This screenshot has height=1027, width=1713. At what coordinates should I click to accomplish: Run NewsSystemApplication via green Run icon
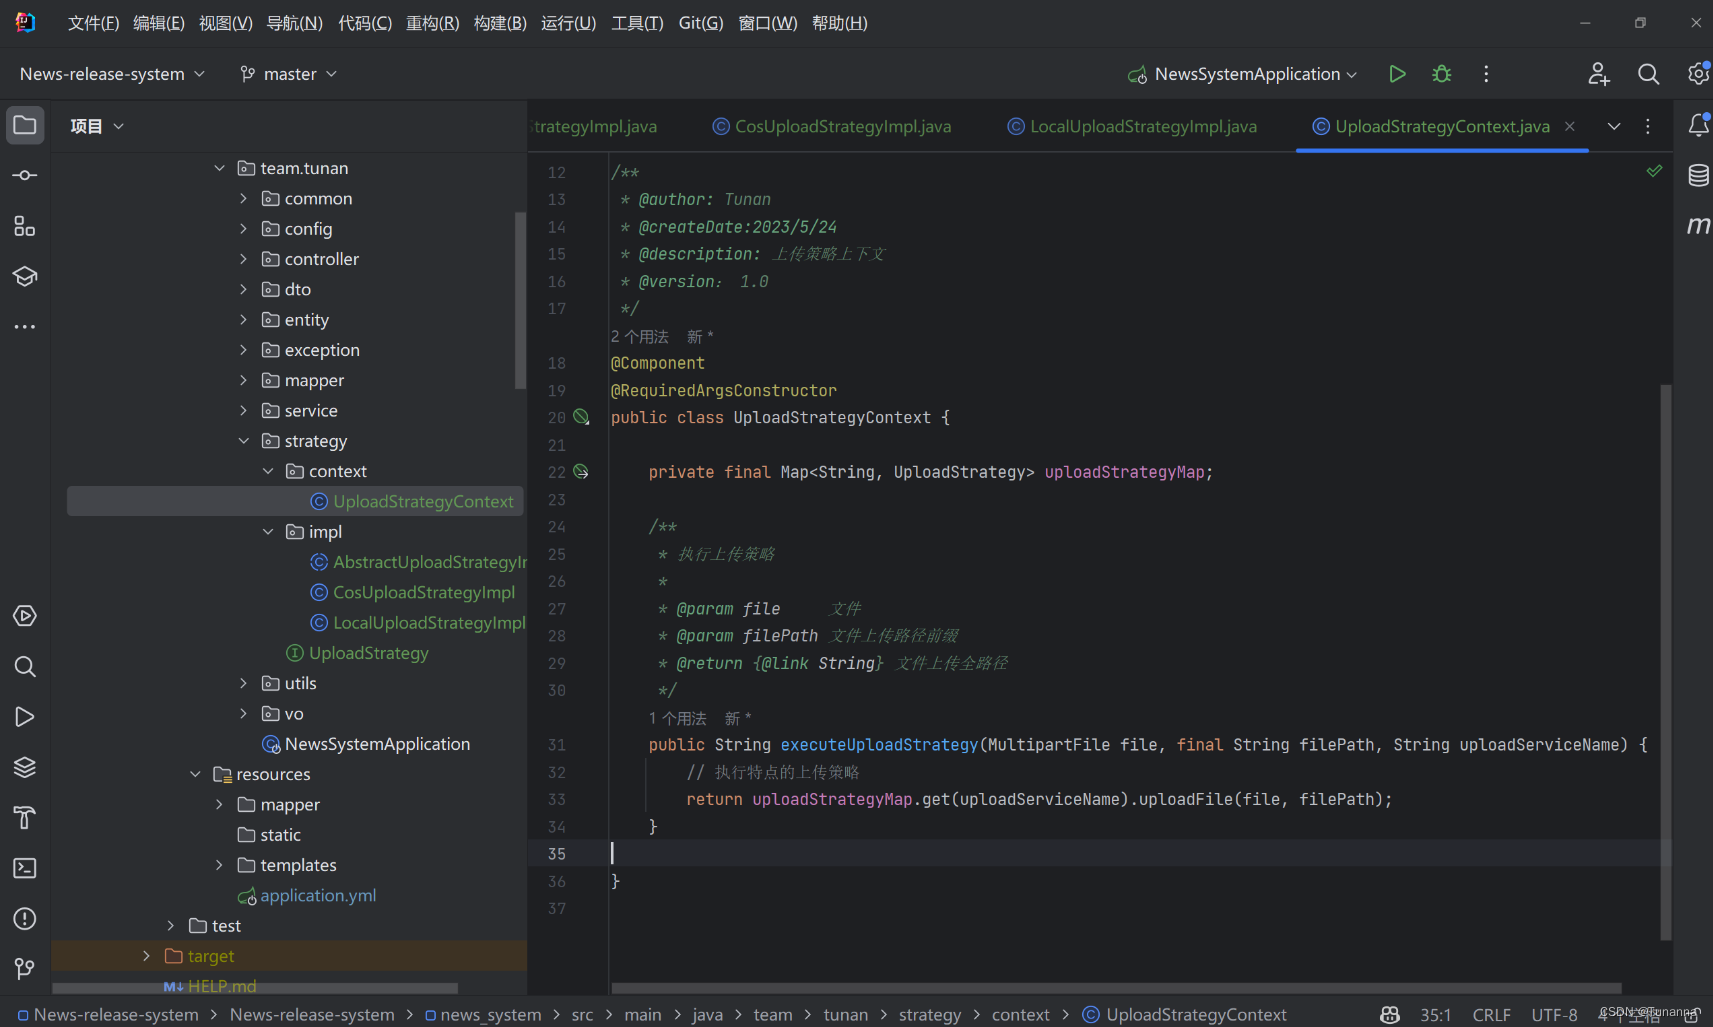1397,73
